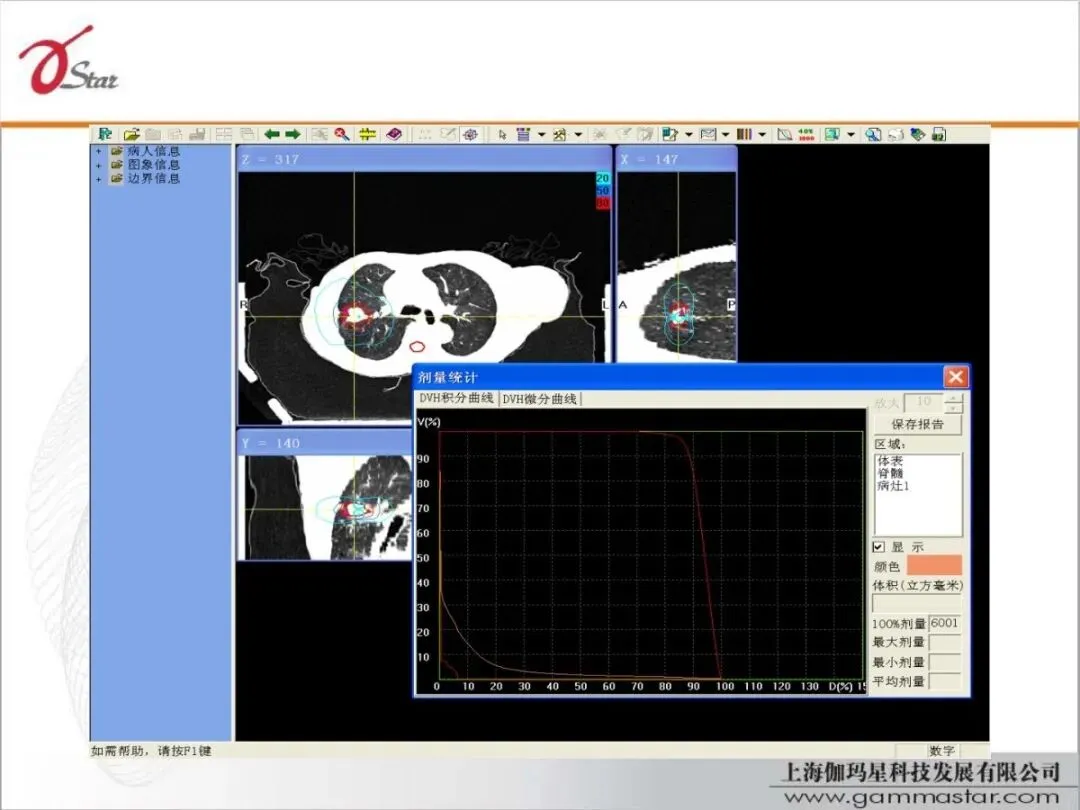Click the grayed save disk toolbar icon
This screenshot has height=810, width=1080.
(x=197, y=134)
